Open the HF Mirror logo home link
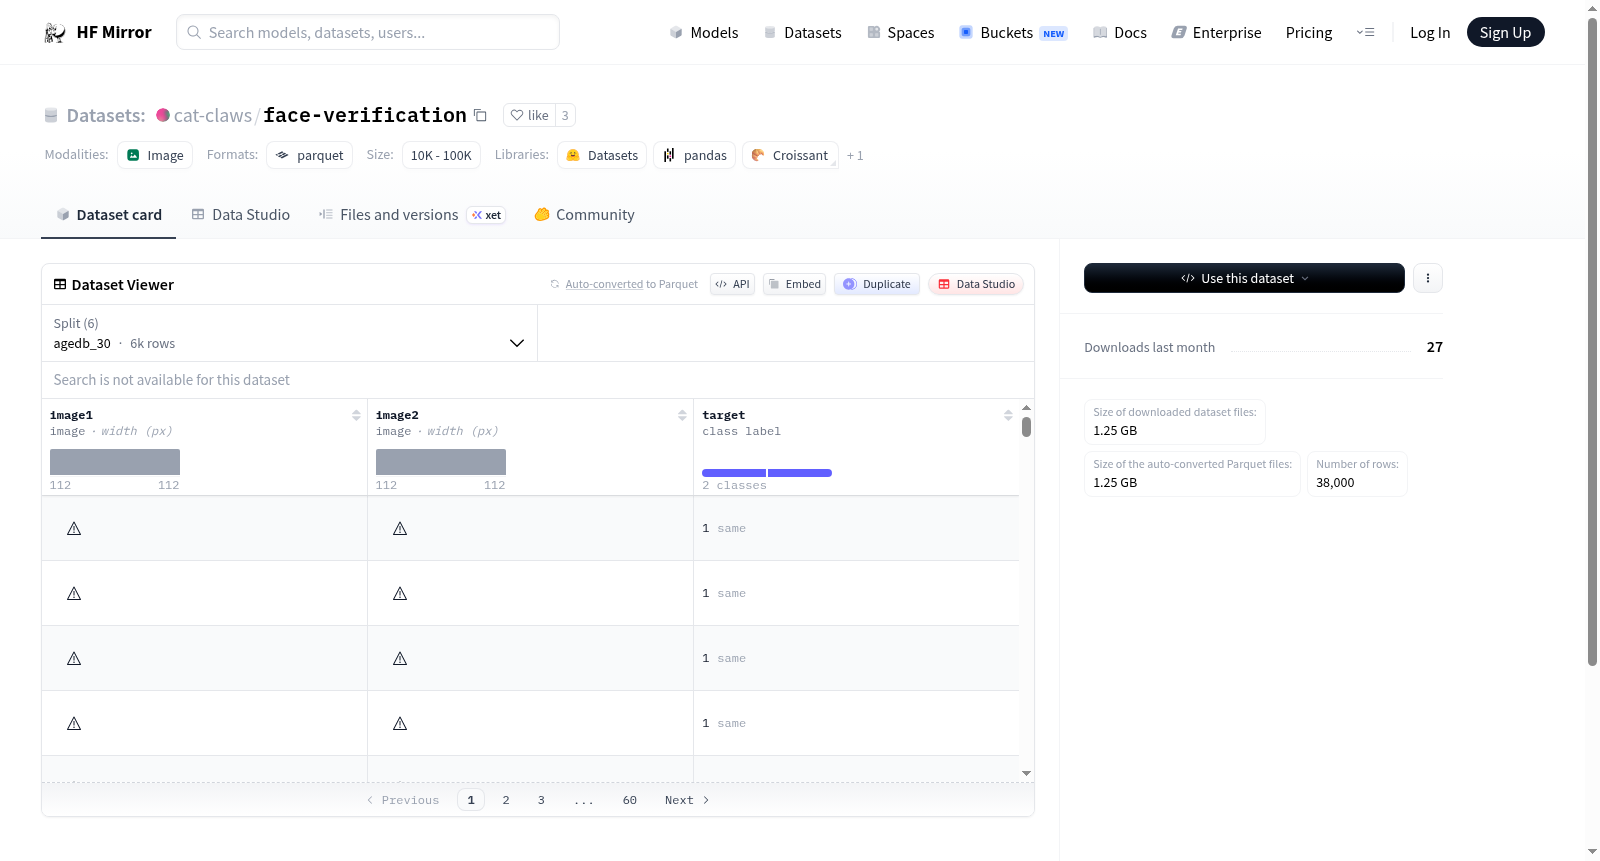The image size is (1600, 861). click(x=98, y=32)
